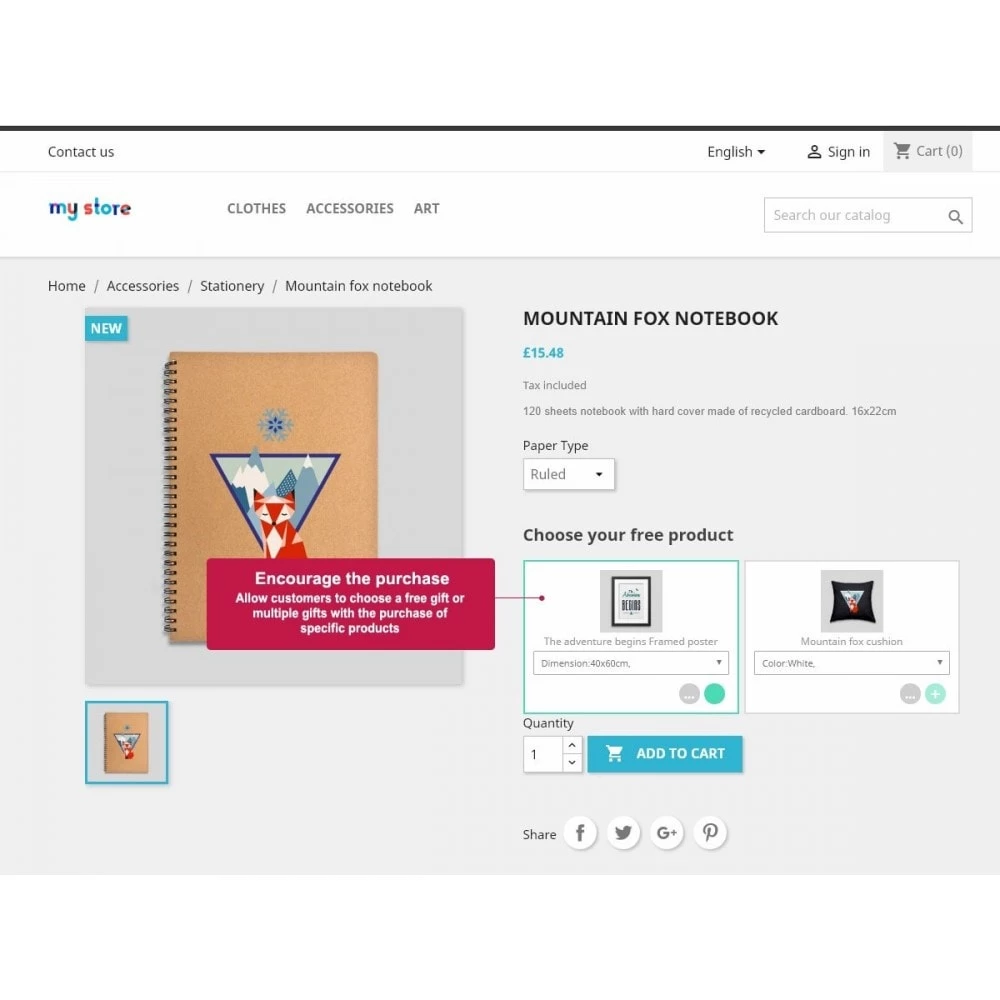Viewport: 1000px width, 1000px height.
Task: Share product on Twitter icon
Action: tap(623, 833)
